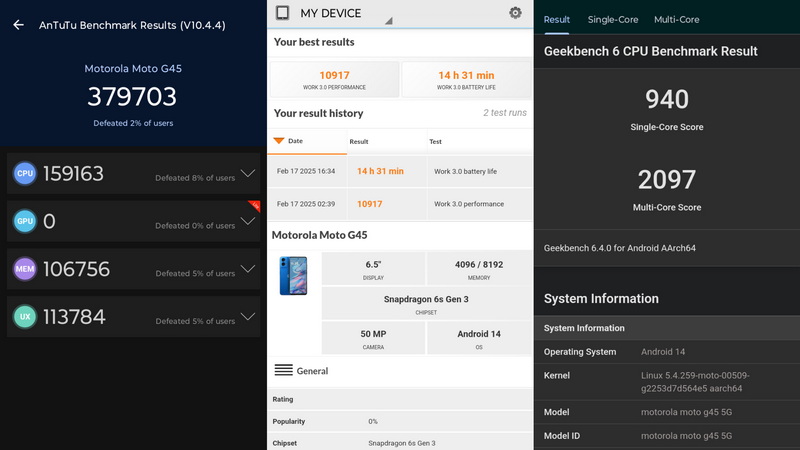Switch to the Multi-Core tab
The width and height of the screenshot is (800, 450).
[x=677, y=19]
